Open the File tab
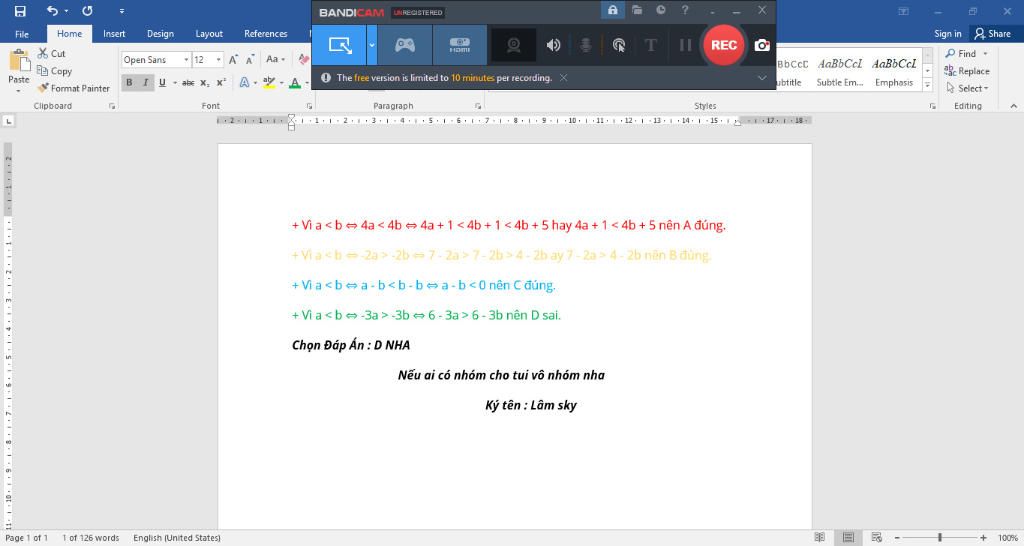 (x=22, y=34)
